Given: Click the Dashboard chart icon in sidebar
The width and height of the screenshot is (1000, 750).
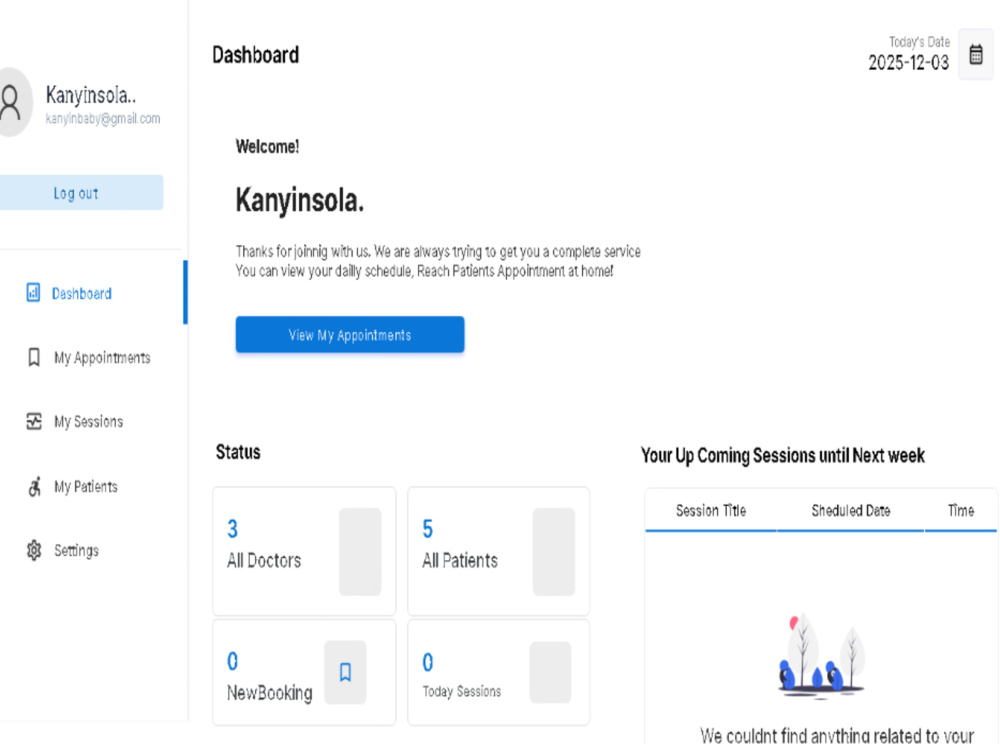Looking at the screenshot, I should [33, 293].
